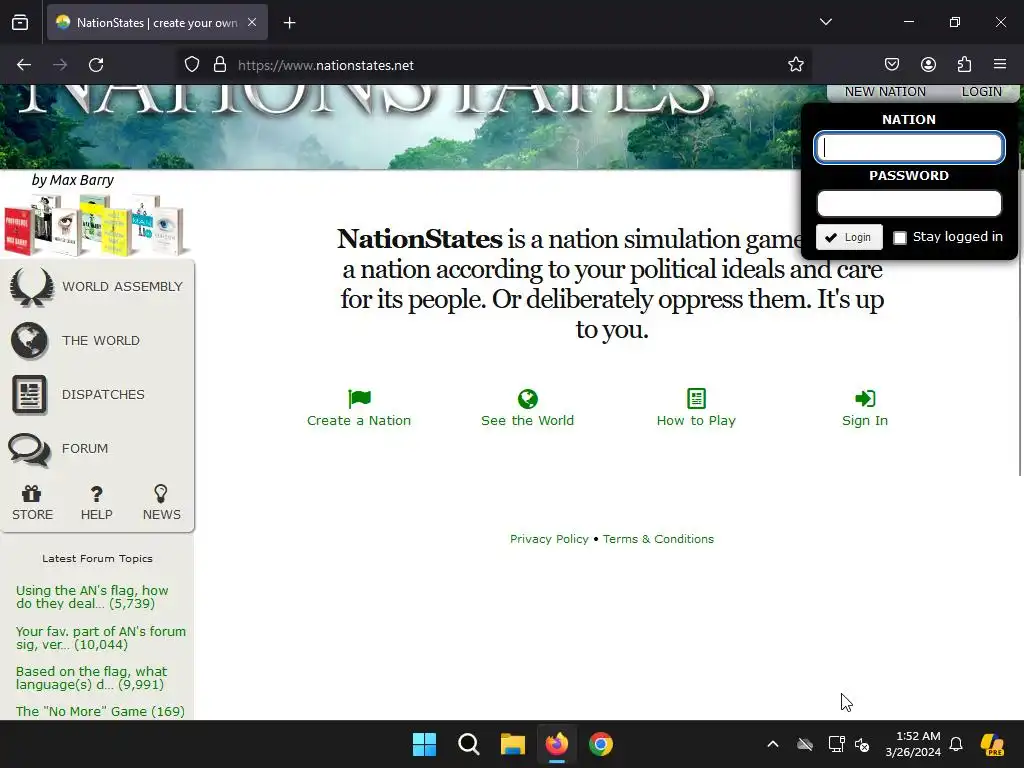
Task: Reload the page with the refresh icon
Action: click(x=96, y=65)
